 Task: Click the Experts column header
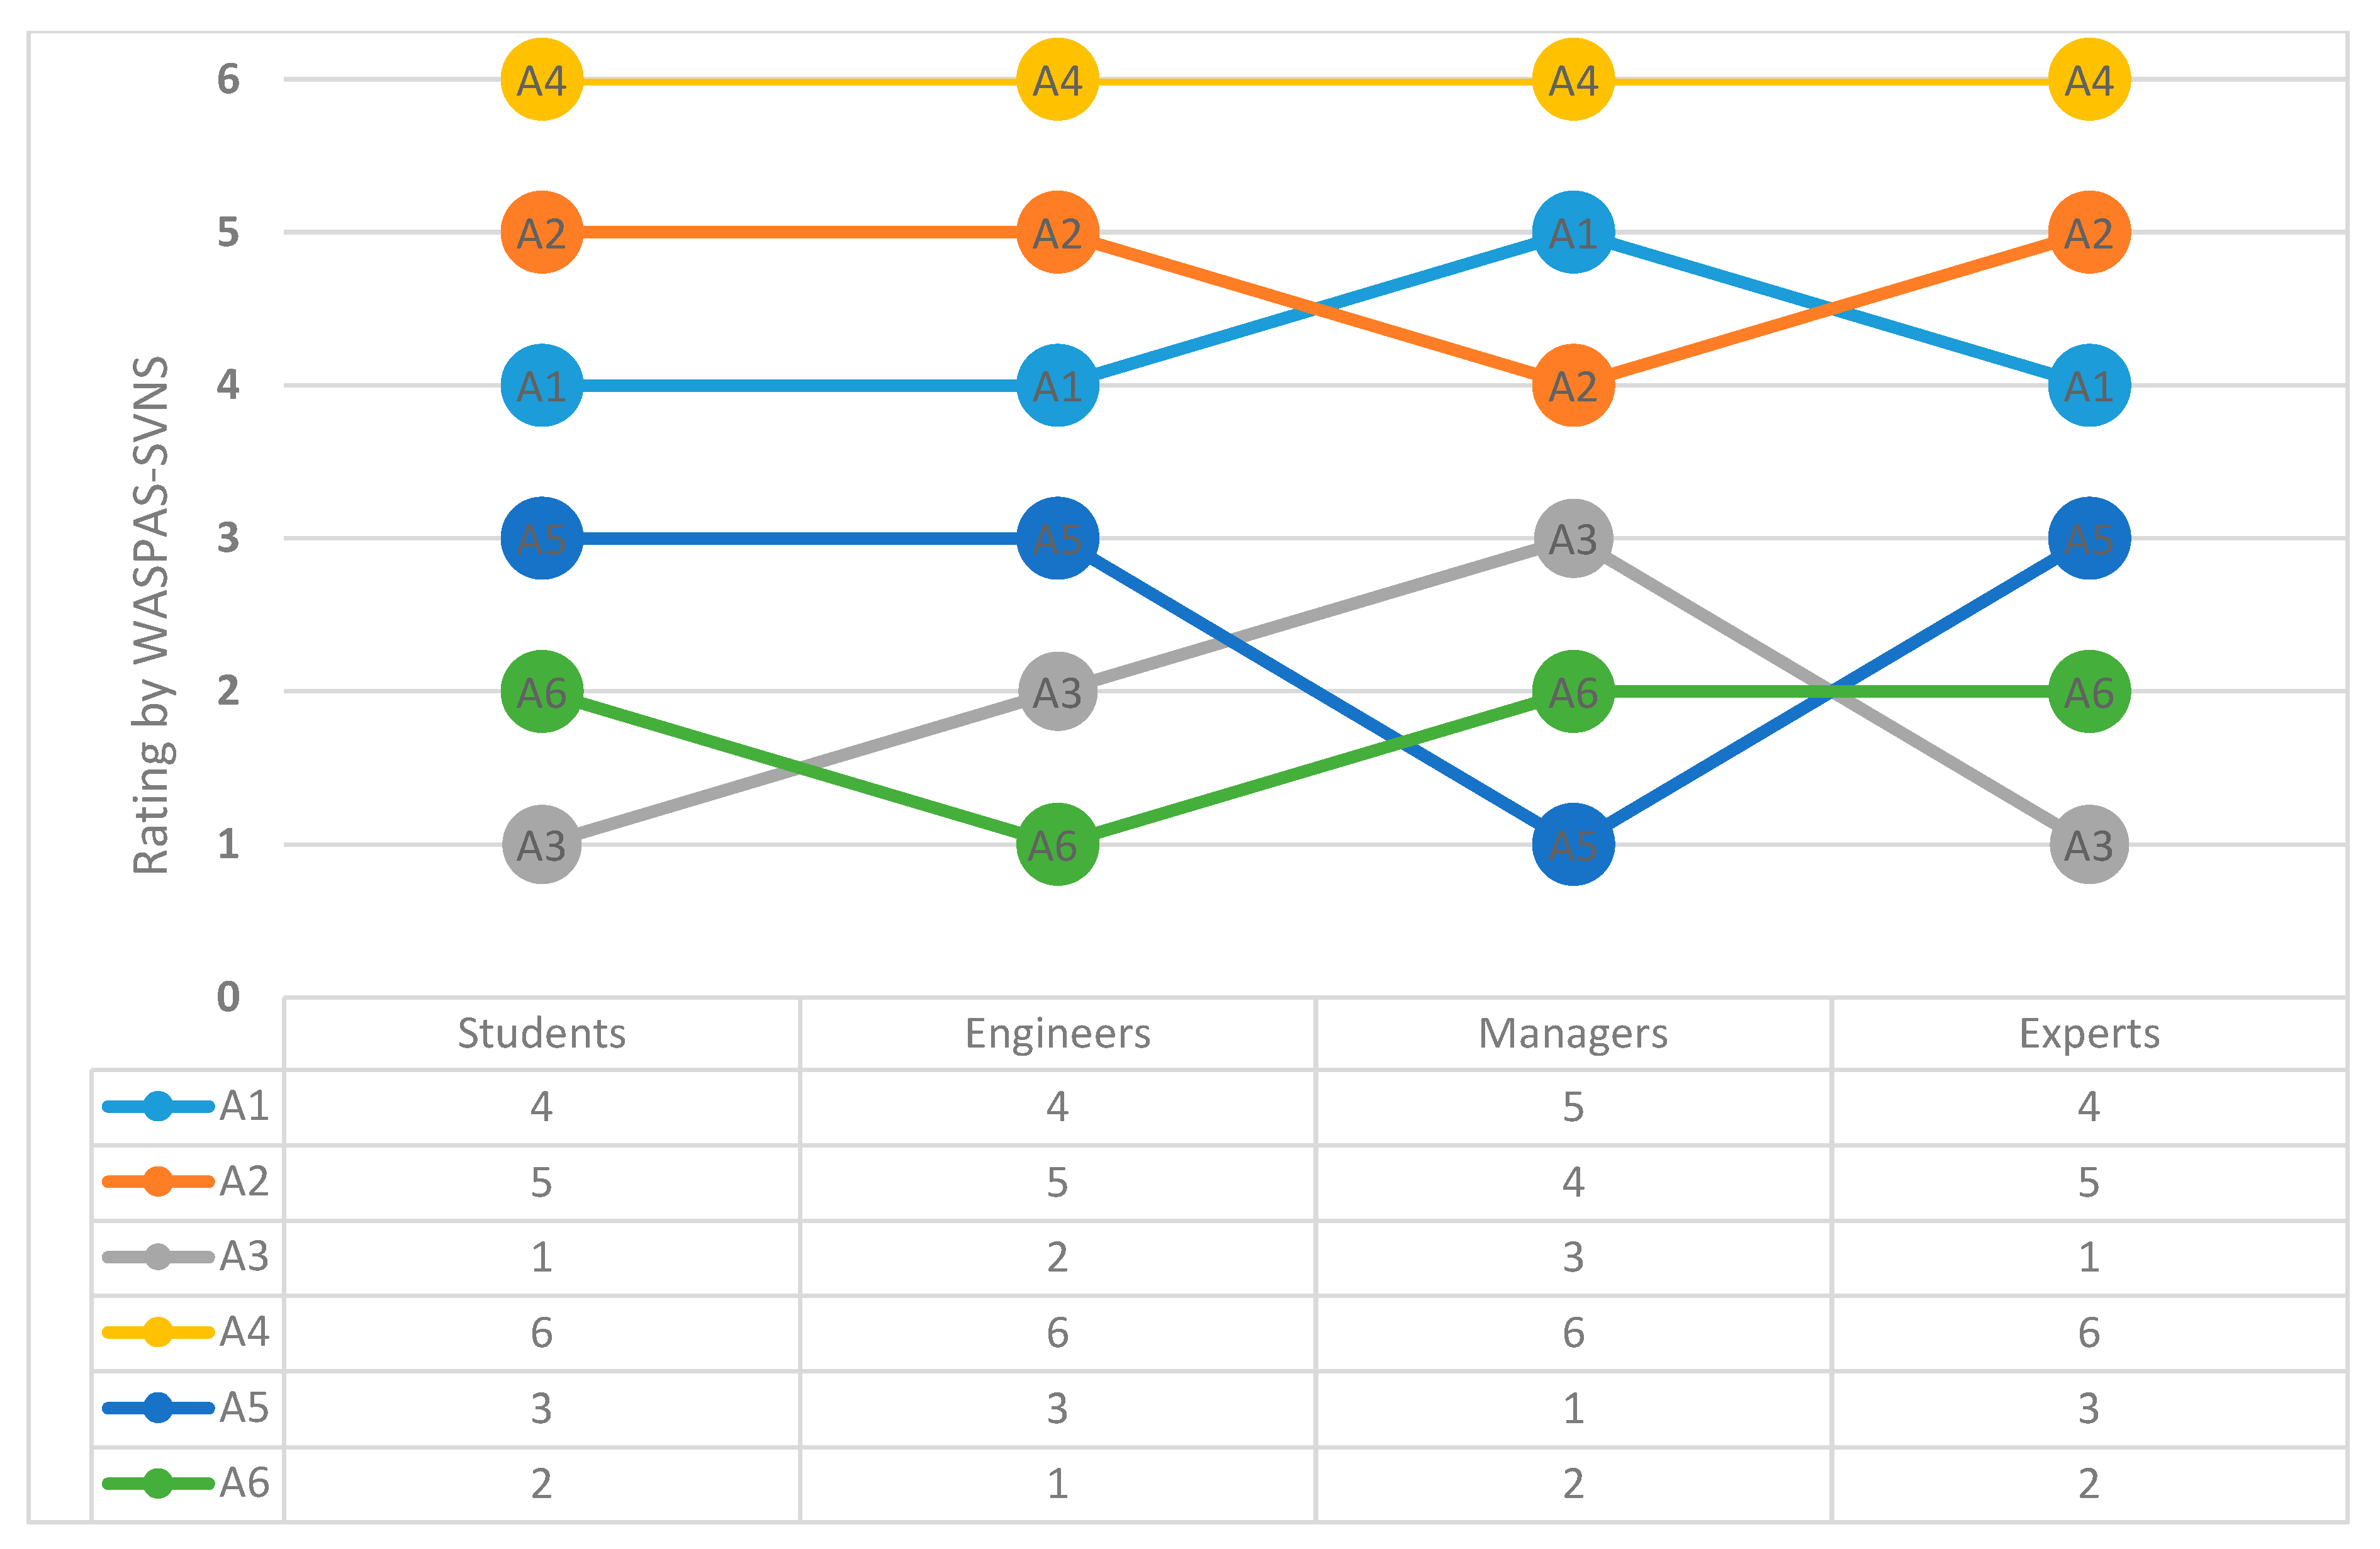2088,1034
